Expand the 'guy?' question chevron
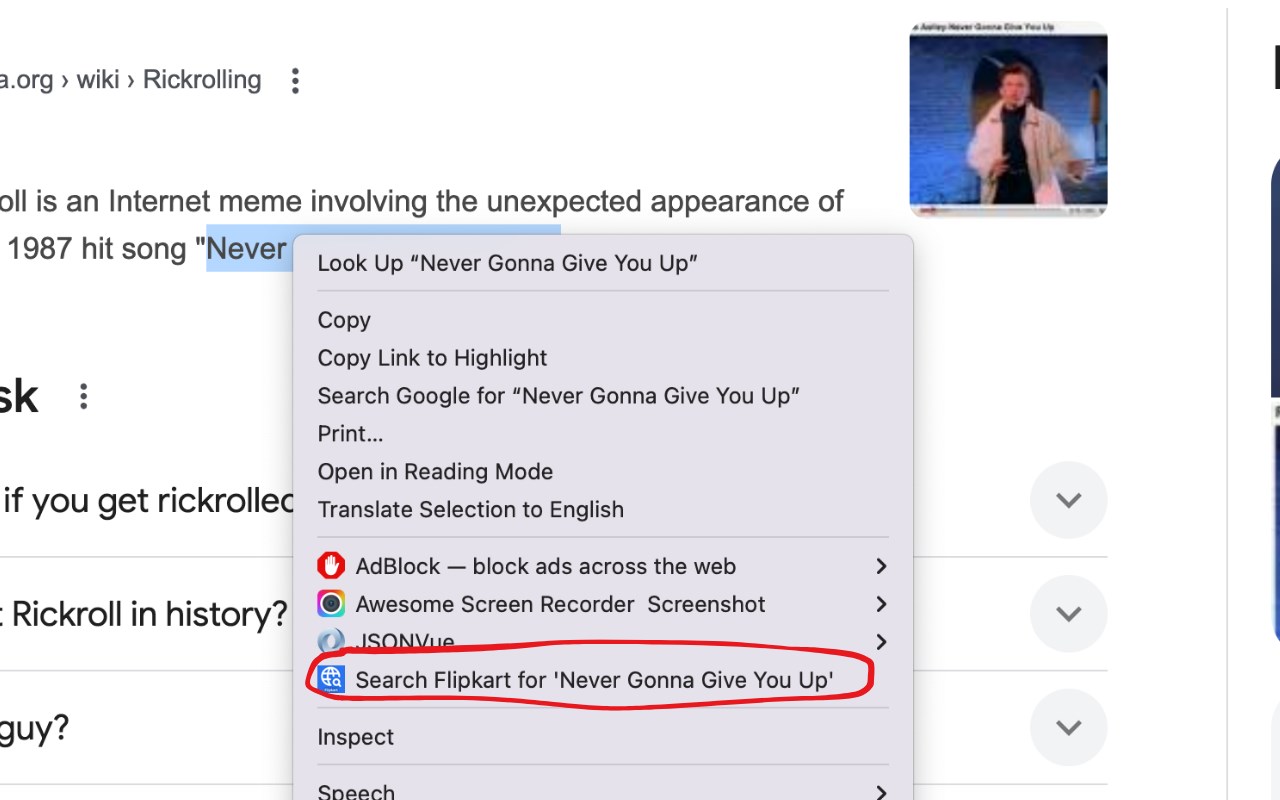The height and width of the screenshot is (800, 1280). (1068, 727)
